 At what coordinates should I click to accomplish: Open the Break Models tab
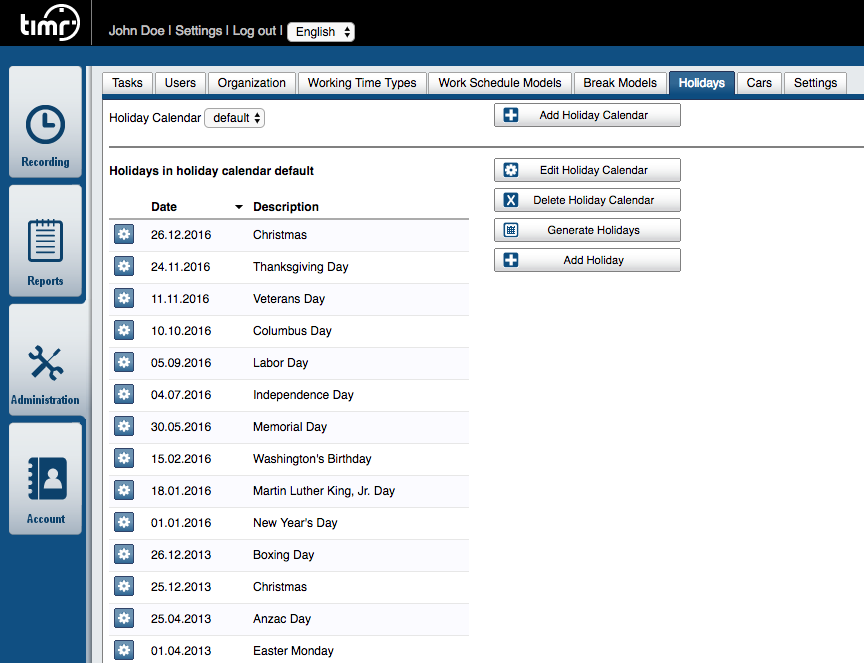(x=620, y=83)
